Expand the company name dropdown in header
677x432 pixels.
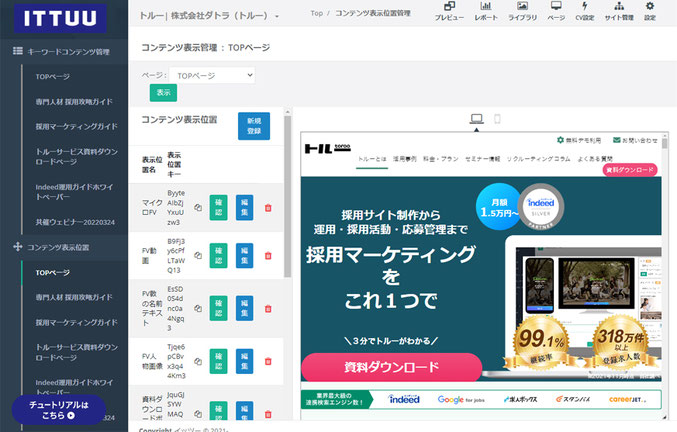coord(277,16)
